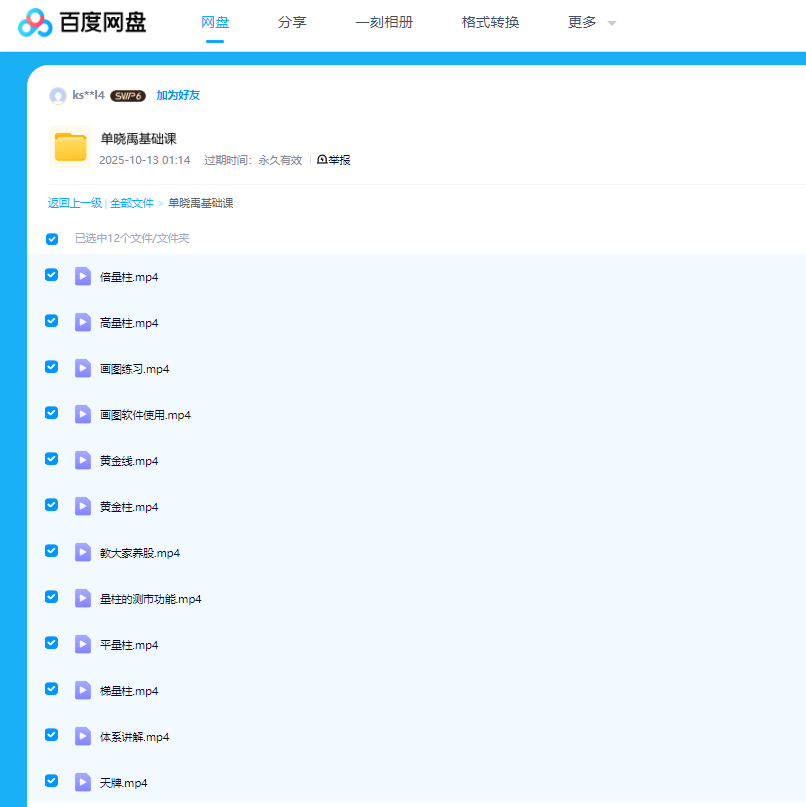806x807 pixels.
Task: Uncheck the select-all files checkbox
Action: [51, 239]
